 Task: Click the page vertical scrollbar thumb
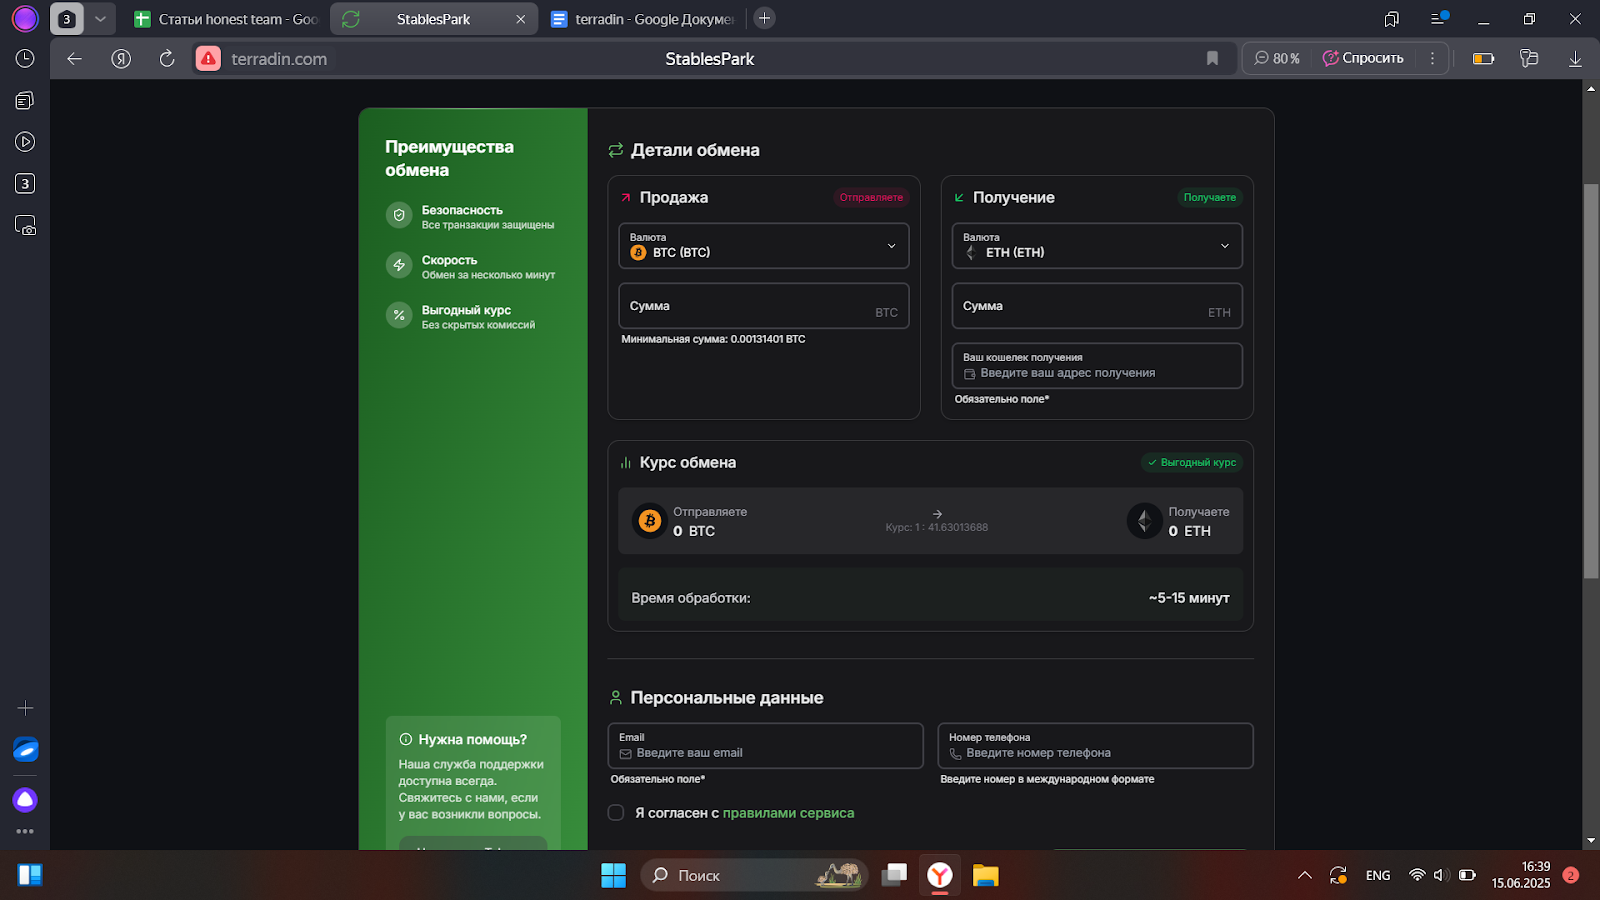(x=1591, y=380)
